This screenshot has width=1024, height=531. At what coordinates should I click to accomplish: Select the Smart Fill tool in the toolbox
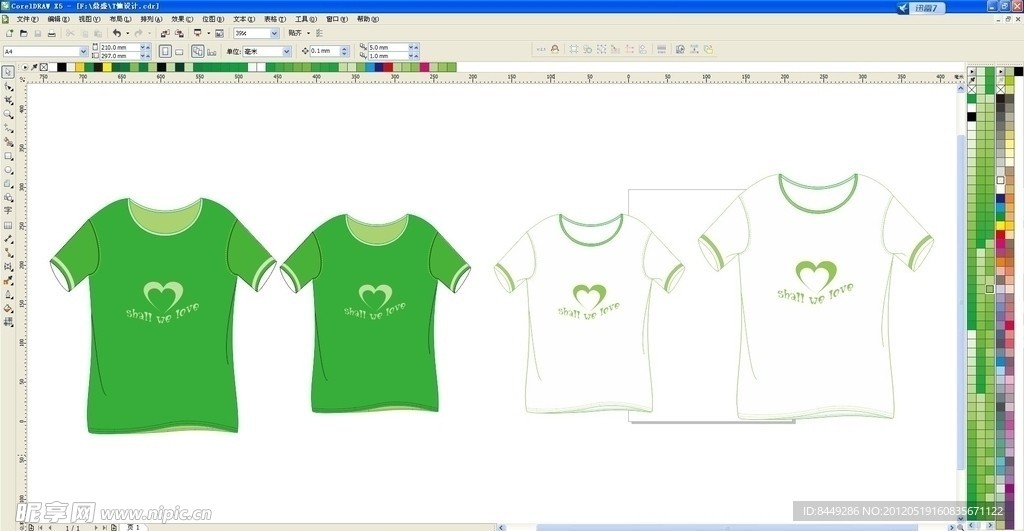coord(8,142)
